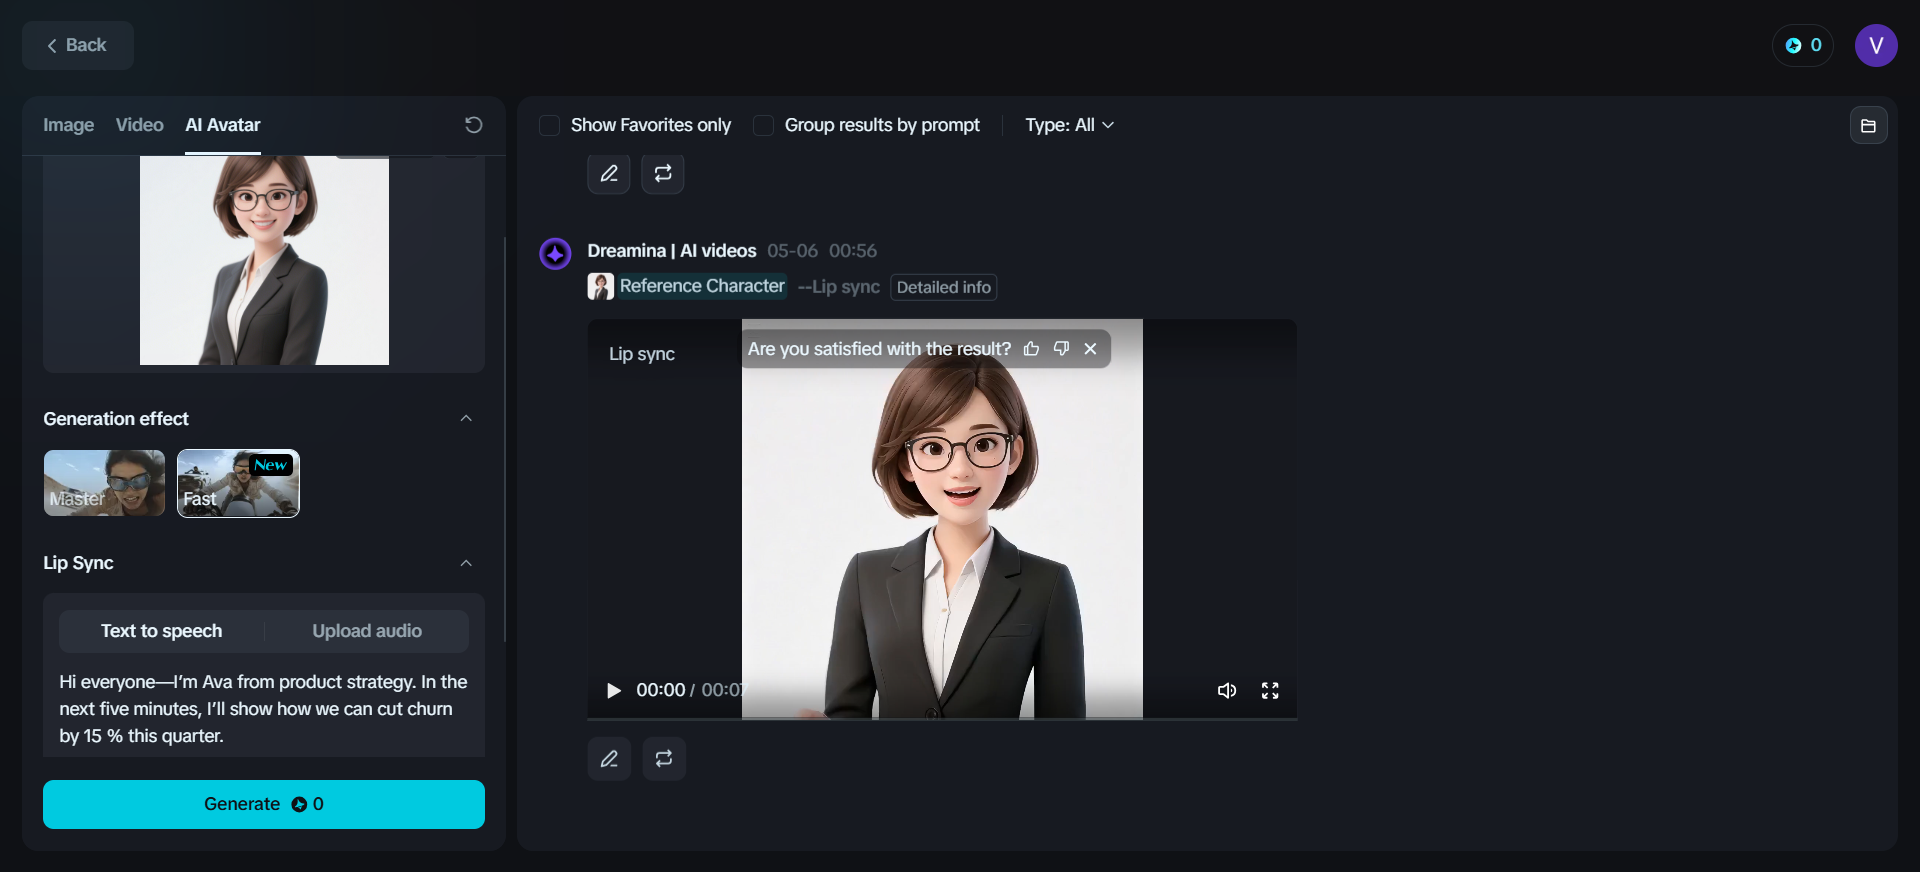Choose the Fast generation effect

point(238,483)
